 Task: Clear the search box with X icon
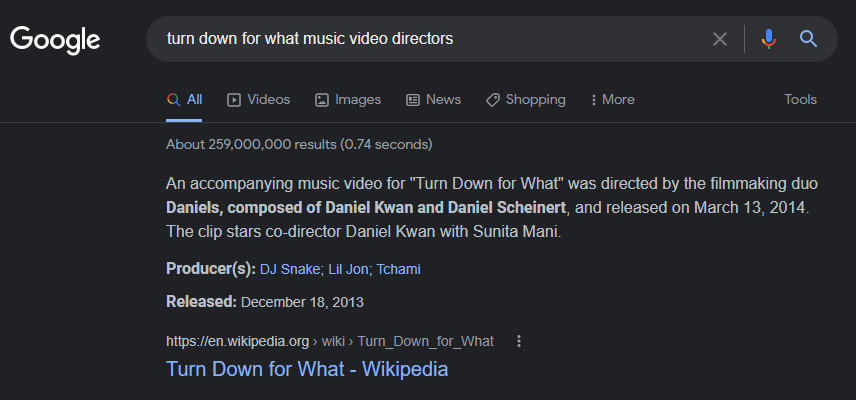(720, 39)
